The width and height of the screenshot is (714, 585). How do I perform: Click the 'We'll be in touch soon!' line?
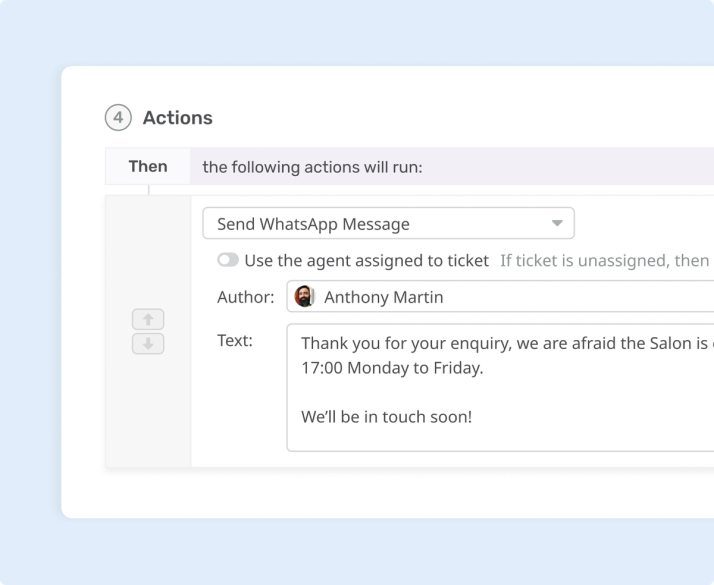[x=387, y=417]
